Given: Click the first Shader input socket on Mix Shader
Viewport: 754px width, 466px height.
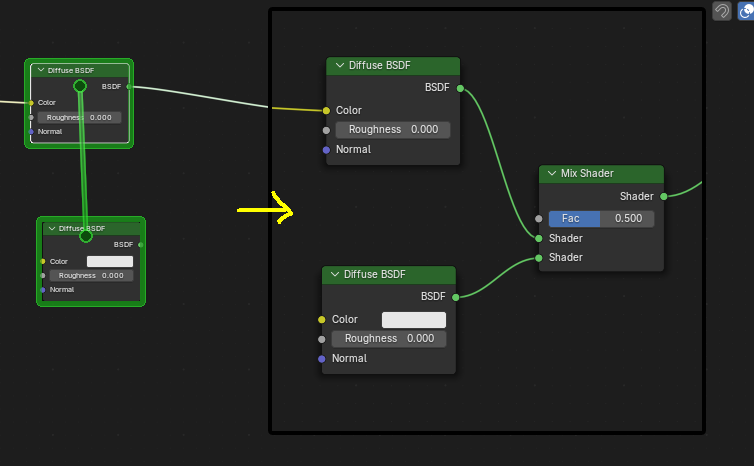Looking at the screenshot, I should pyautogui.click(x=539, y=238).
